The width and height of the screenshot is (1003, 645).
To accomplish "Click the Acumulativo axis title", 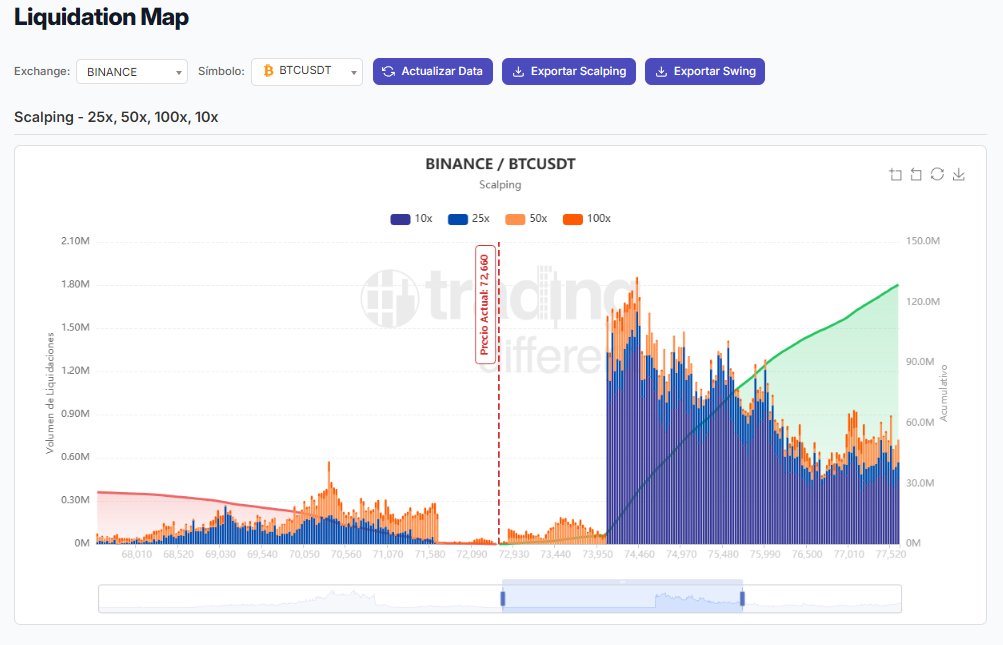I will coord(944,393).
